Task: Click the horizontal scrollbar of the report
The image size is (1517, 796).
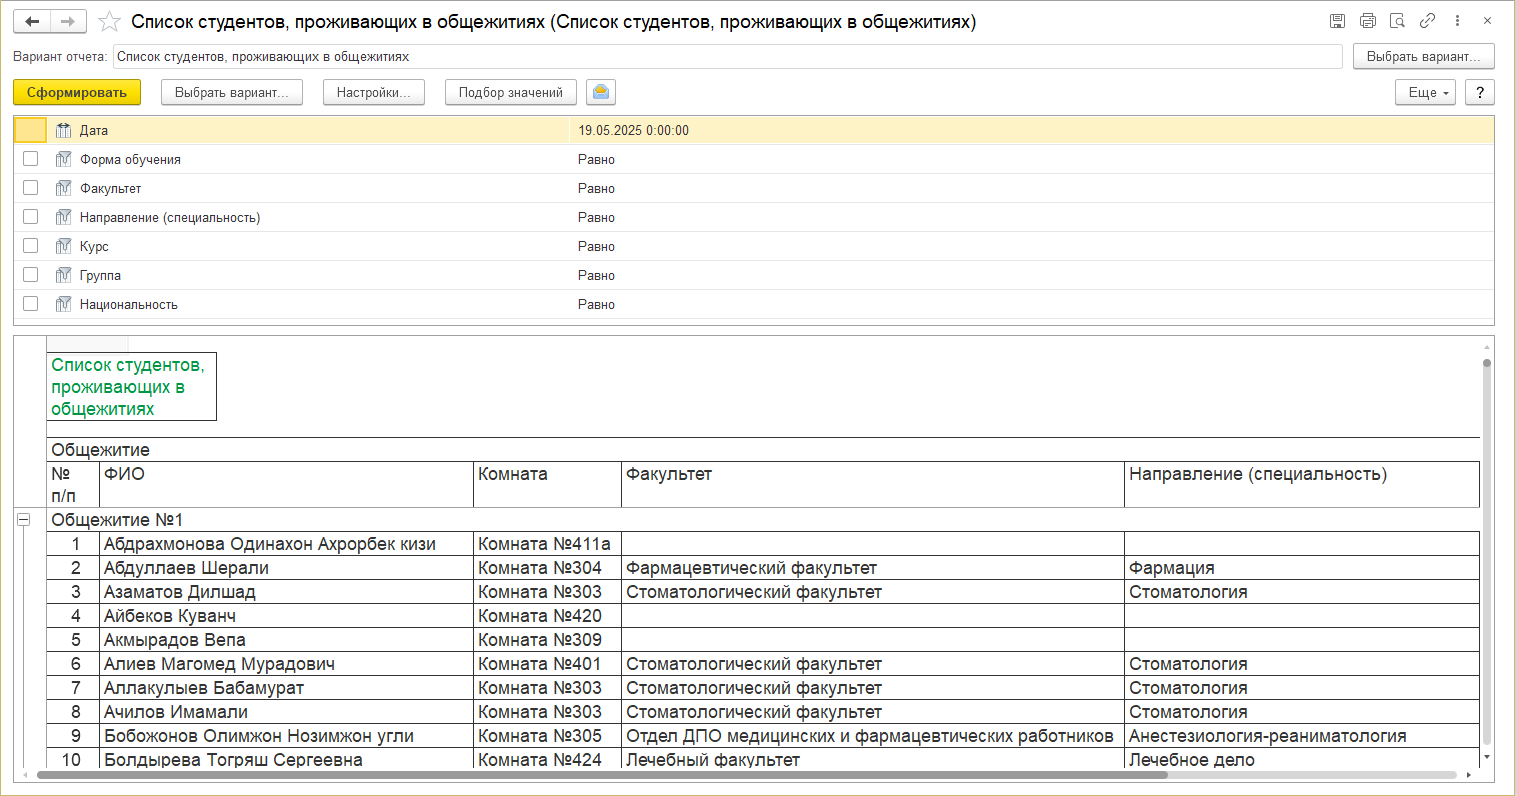Action: [600, 775]
